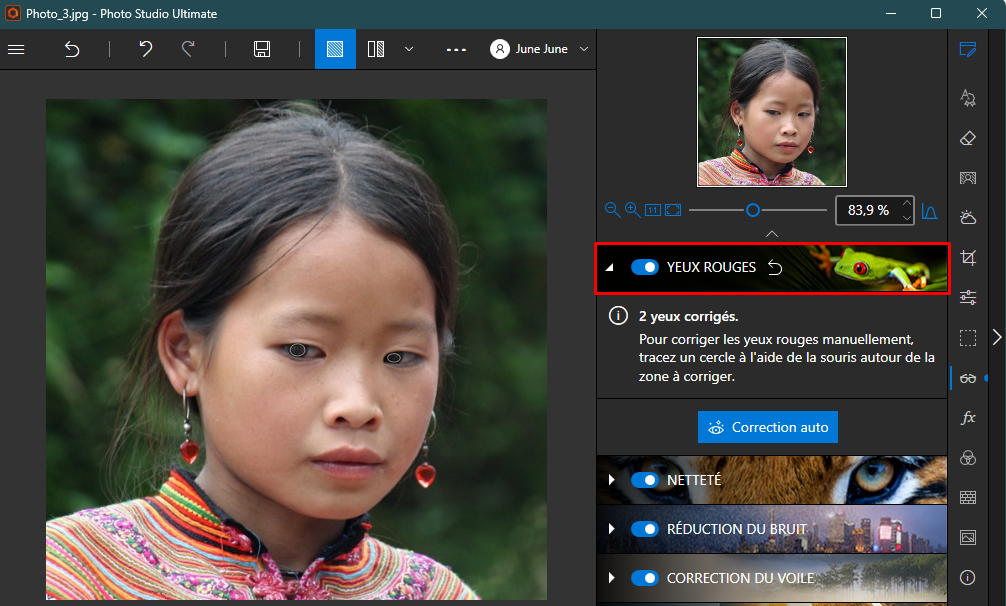Disable the YEUX ROUGES toggle
1006x606 pixels.
(x=645, y=267)
